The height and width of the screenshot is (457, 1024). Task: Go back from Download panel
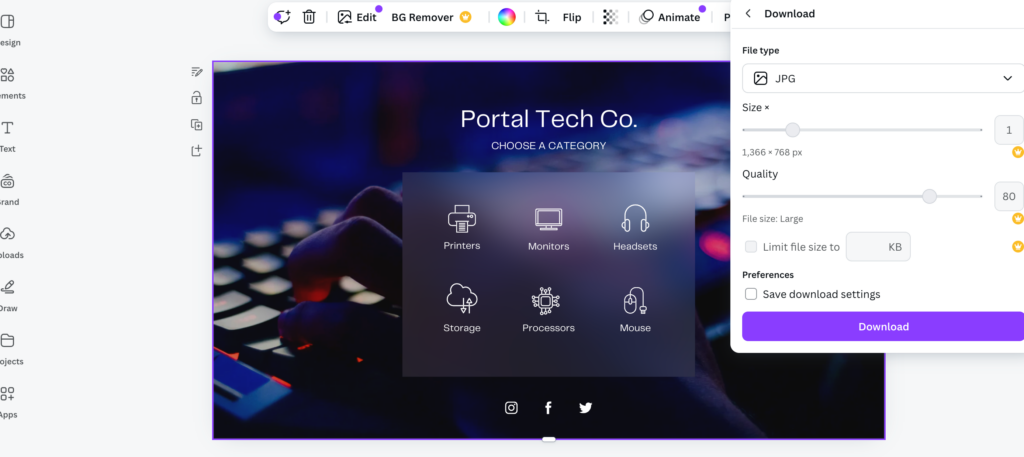[748, 14]
